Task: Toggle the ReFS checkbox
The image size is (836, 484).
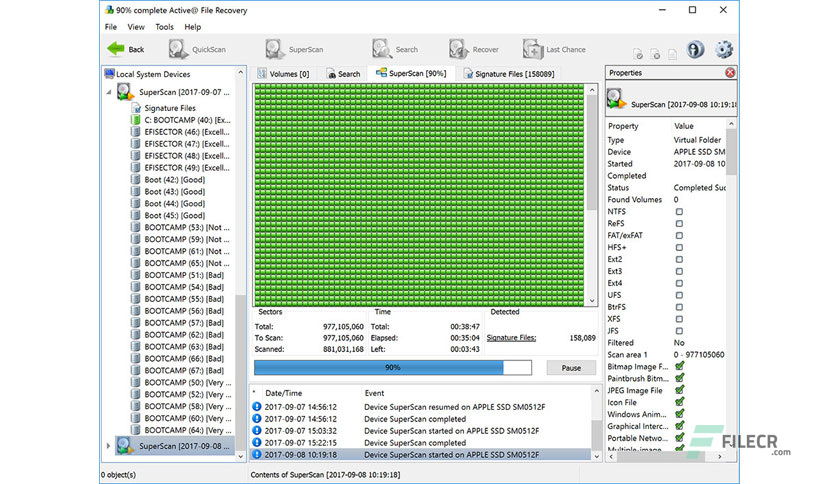Action: (679, 223)
